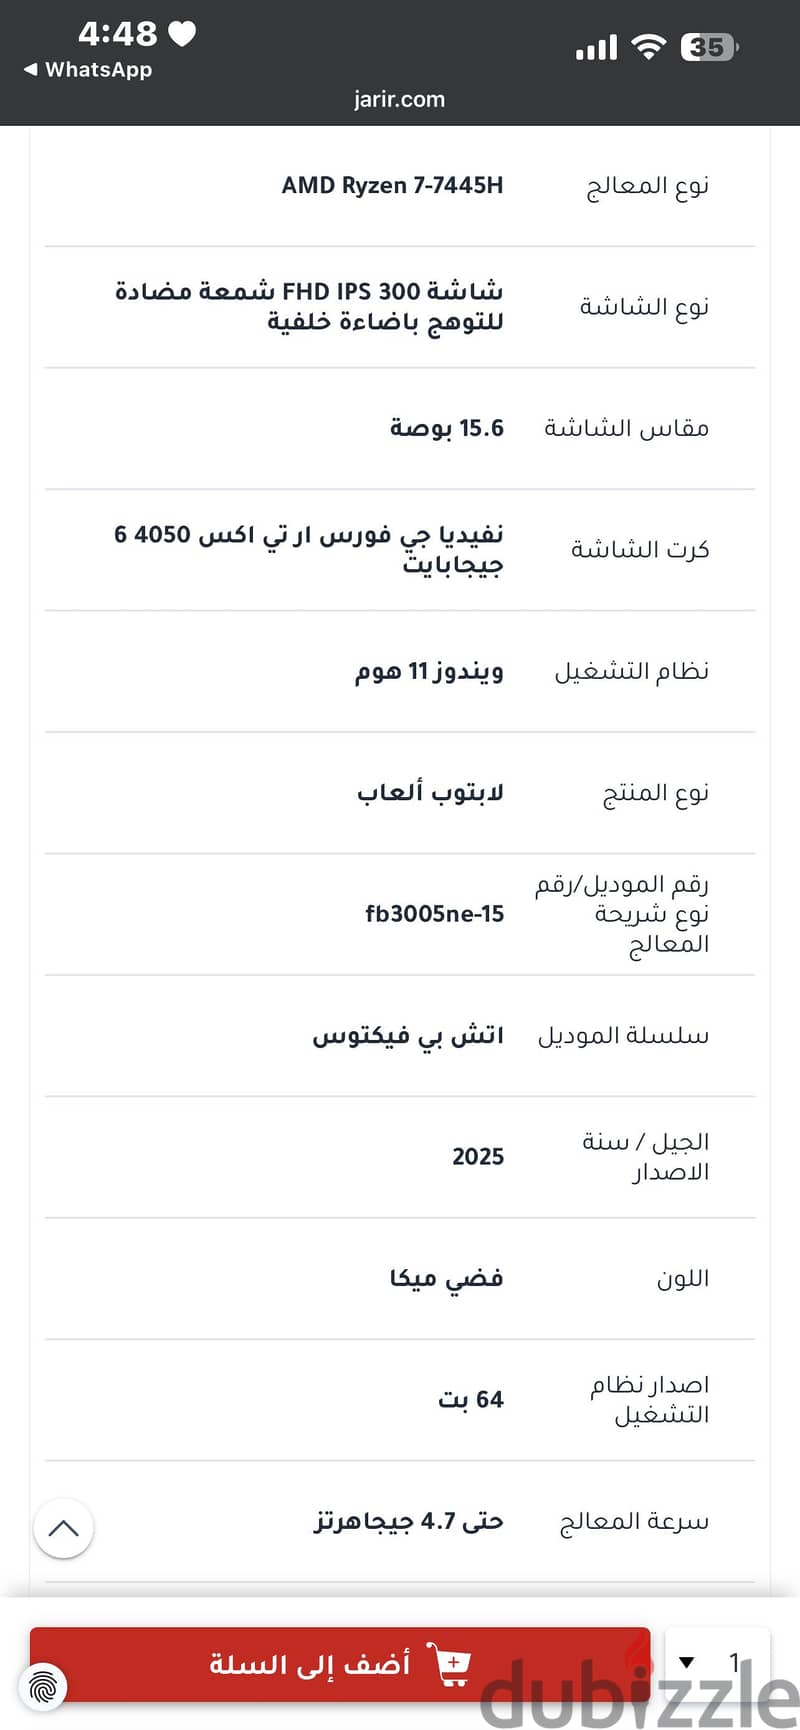Tap the كرت الشاشة specification label
The width and height of the screenshot is (800, 1730).
click(640, 549)
